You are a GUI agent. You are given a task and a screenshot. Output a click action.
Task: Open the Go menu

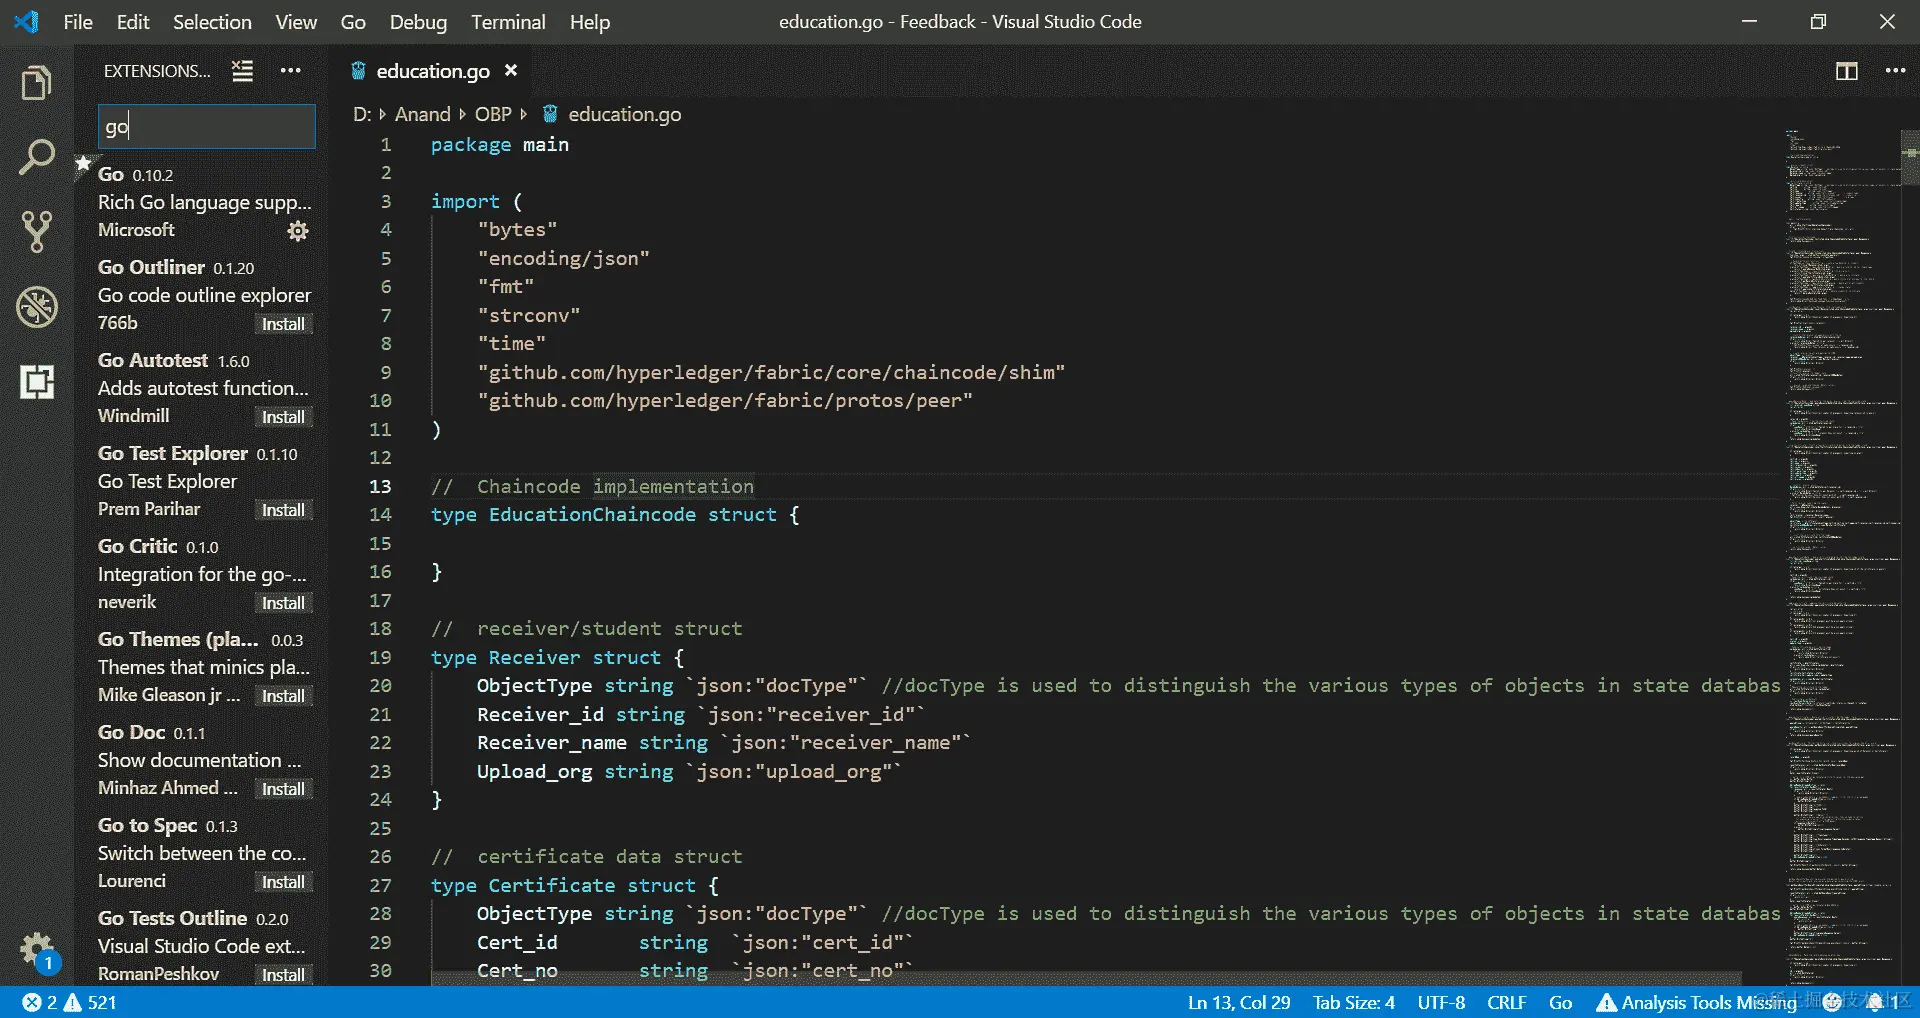(353, 22)
